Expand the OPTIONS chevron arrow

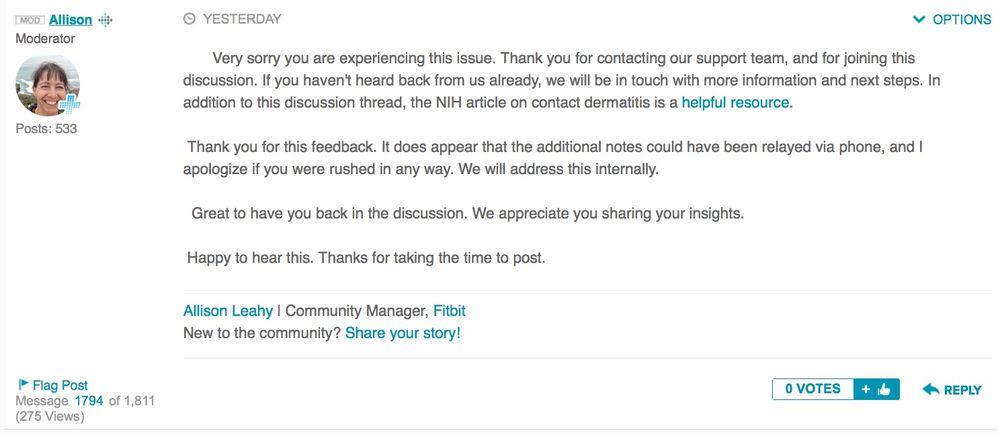pos(918,20)
